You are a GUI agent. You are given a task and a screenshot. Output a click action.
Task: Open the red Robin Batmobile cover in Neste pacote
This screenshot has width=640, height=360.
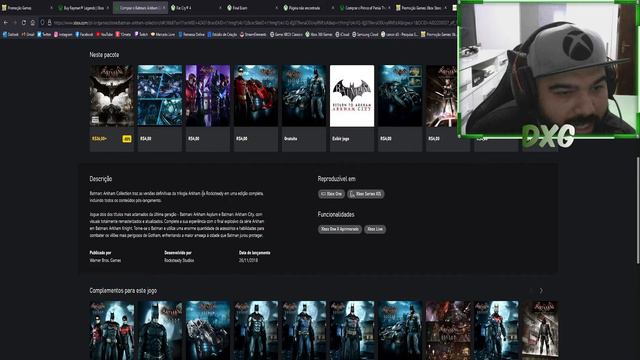click(256, 96)
